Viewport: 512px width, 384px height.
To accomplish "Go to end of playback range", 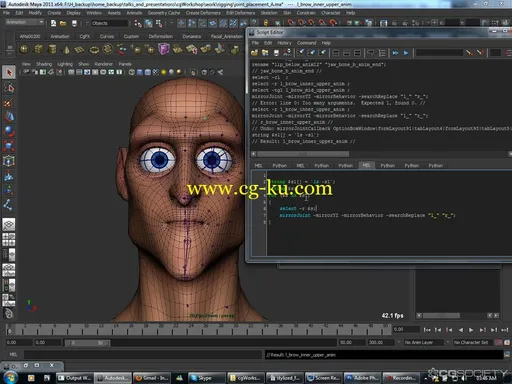I will tap(505, 330).
